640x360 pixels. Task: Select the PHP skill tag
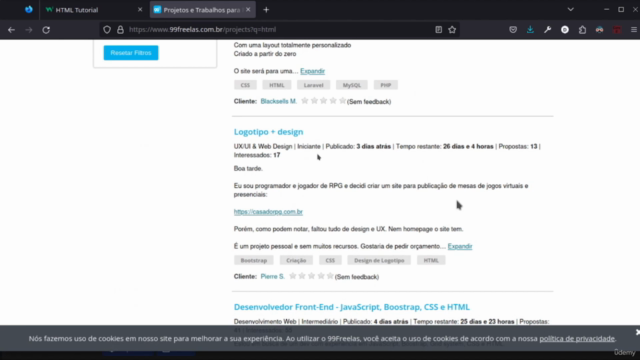(386, 85)
